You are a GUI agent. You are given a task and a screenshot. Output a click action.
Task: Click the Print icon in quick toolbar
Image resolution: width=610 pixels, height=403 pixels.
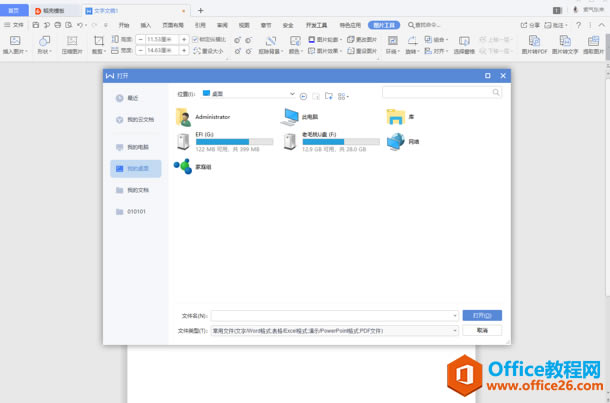click(58, 25)
